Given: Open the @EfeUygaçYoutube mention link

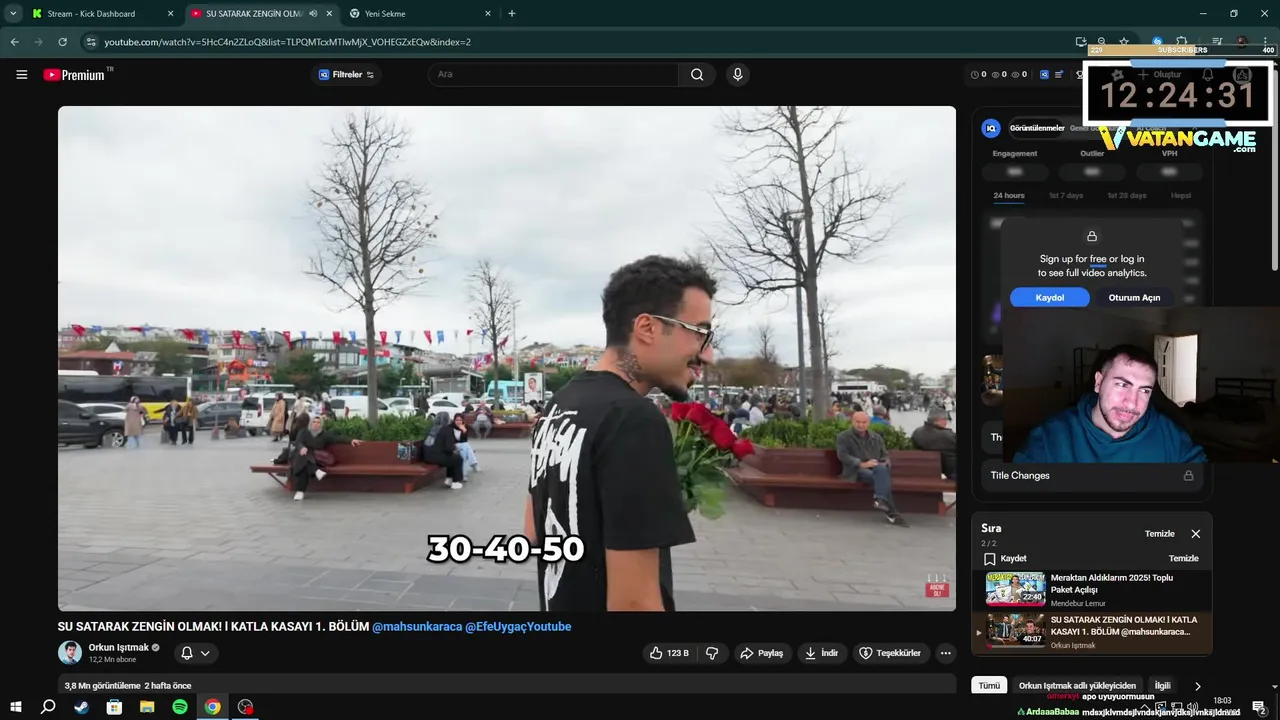Looking at the screenshot, I should (518, 627).
